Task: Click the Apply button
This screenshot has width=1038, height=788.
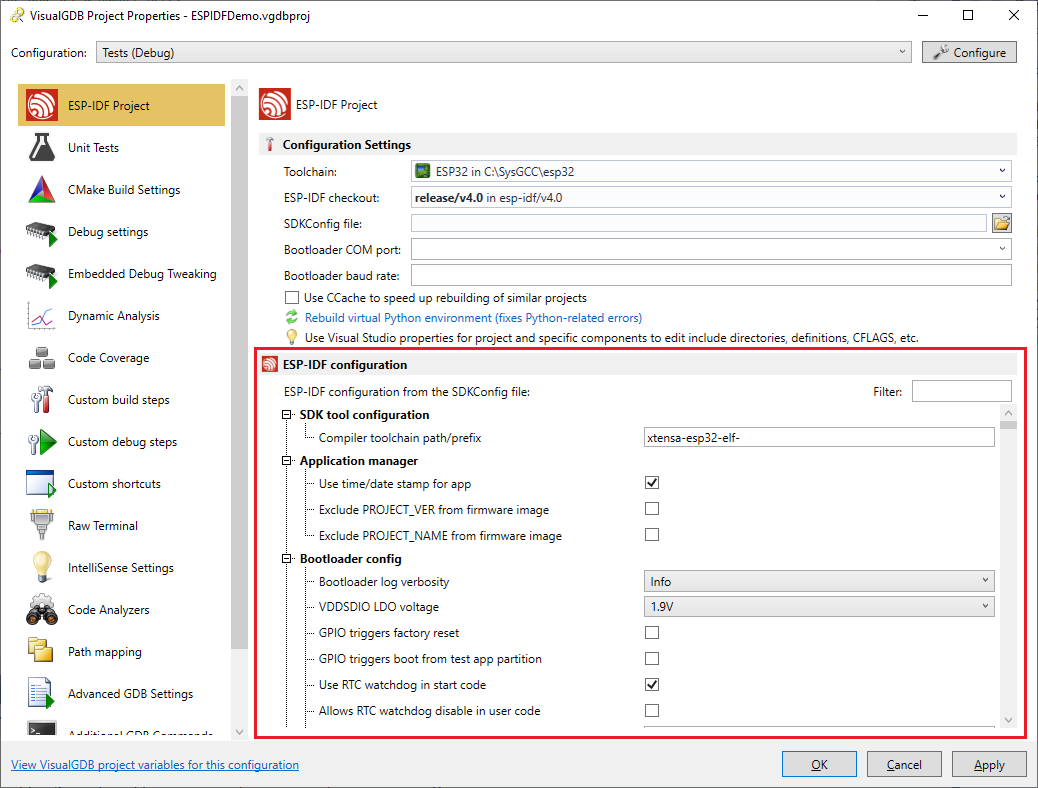Action: pos(989,764)
